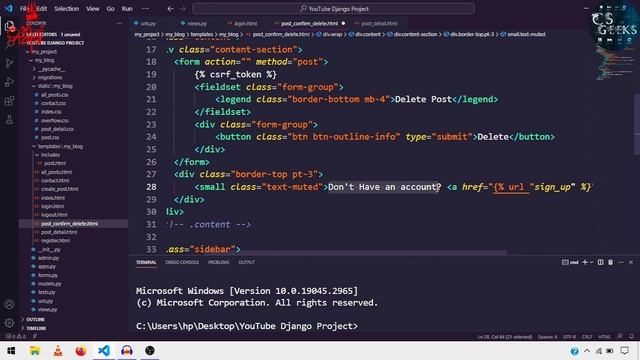The width and height of the screenshot is (640, 360).
Task: Open the Testing flask view
Action: tap(9, 120)
